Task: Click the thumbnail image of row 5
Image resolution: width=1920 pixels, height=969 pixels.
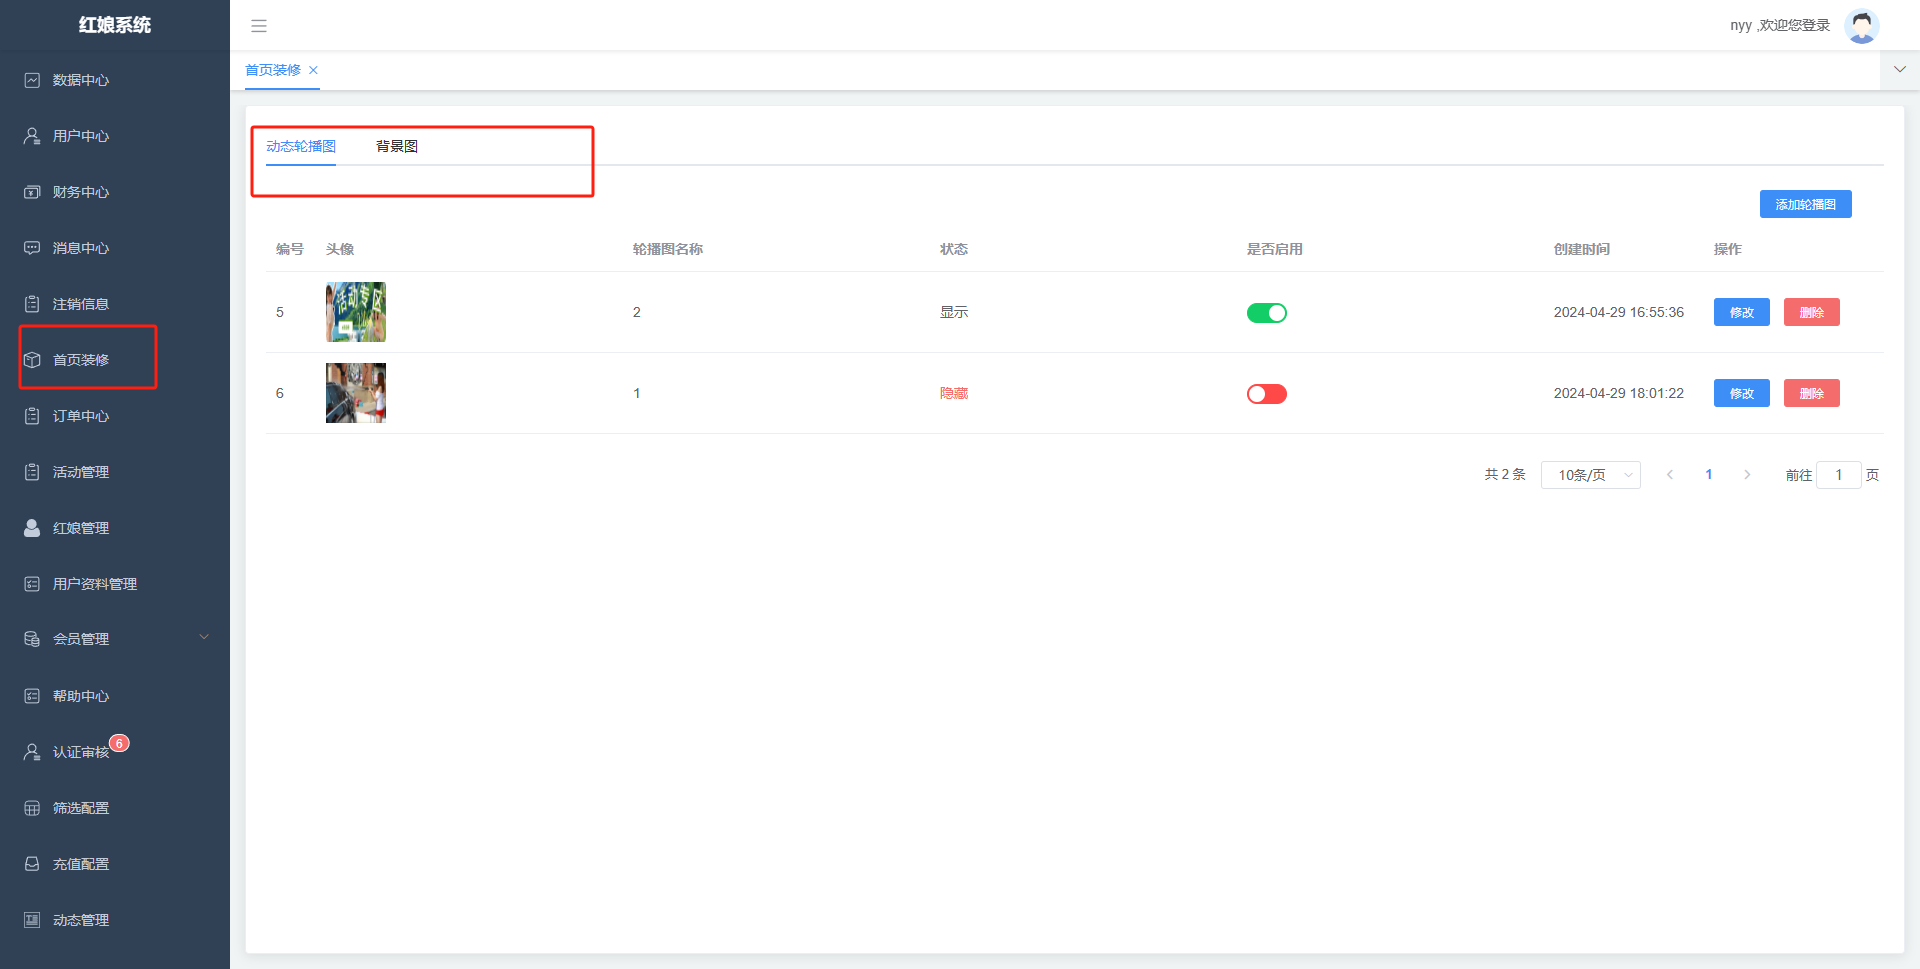Action: pos(356,312)
